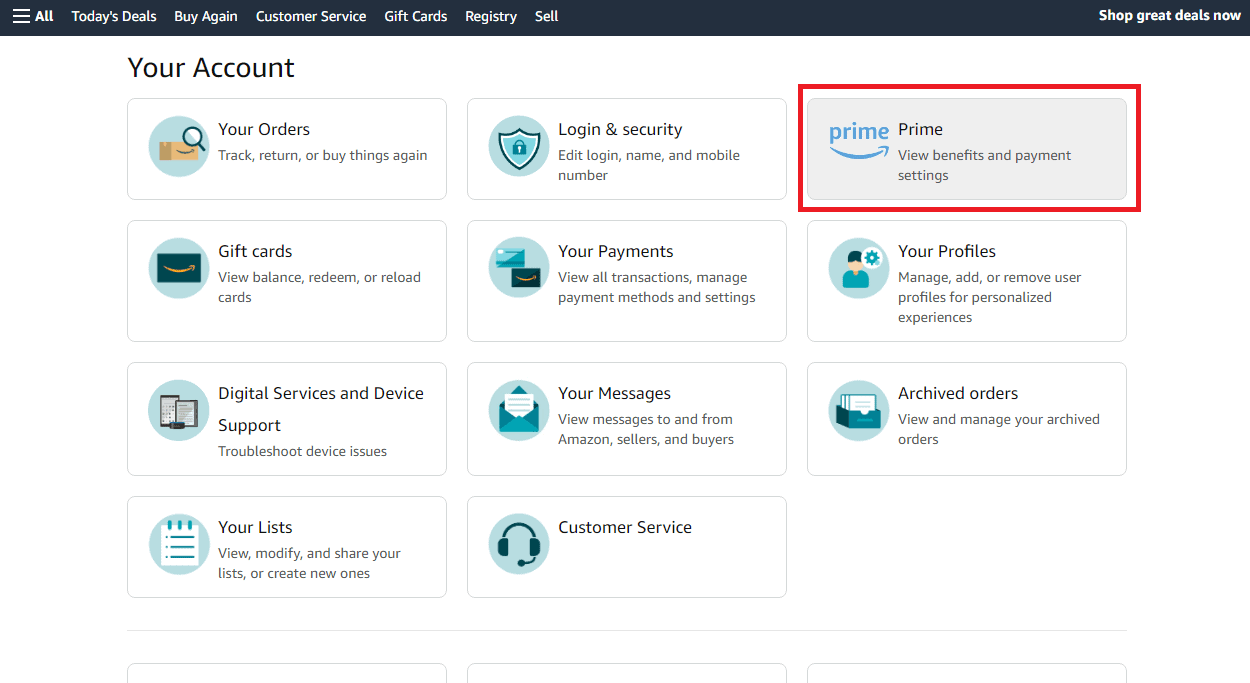This screenshot has width=1250, height=683.
Task: Click the Your Messages envelope icon
Action: coord(519,410)
